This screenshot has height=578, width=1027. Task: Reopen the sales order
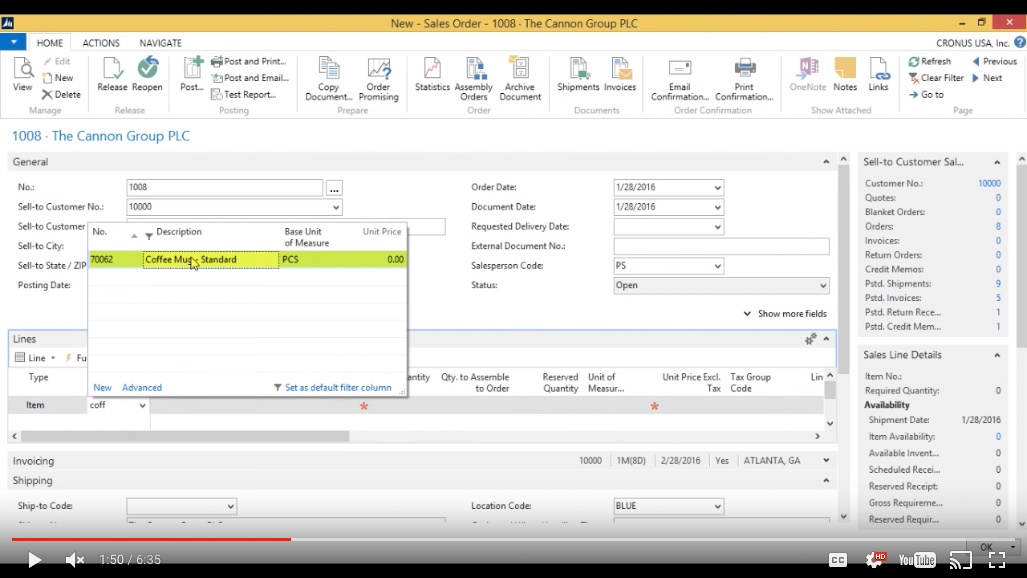[x=147, y=74]
